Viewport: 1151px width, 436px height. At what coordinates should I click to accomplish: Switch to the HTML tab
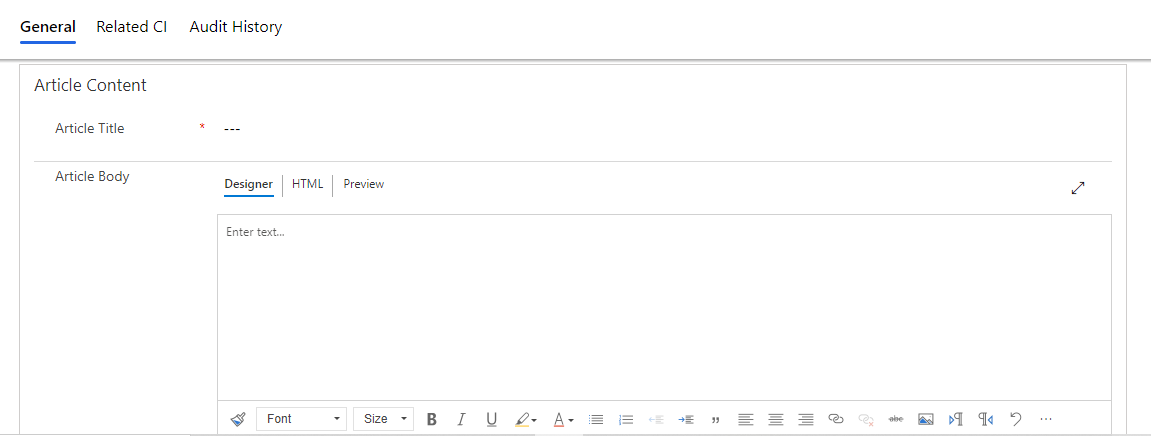[308, 184]
